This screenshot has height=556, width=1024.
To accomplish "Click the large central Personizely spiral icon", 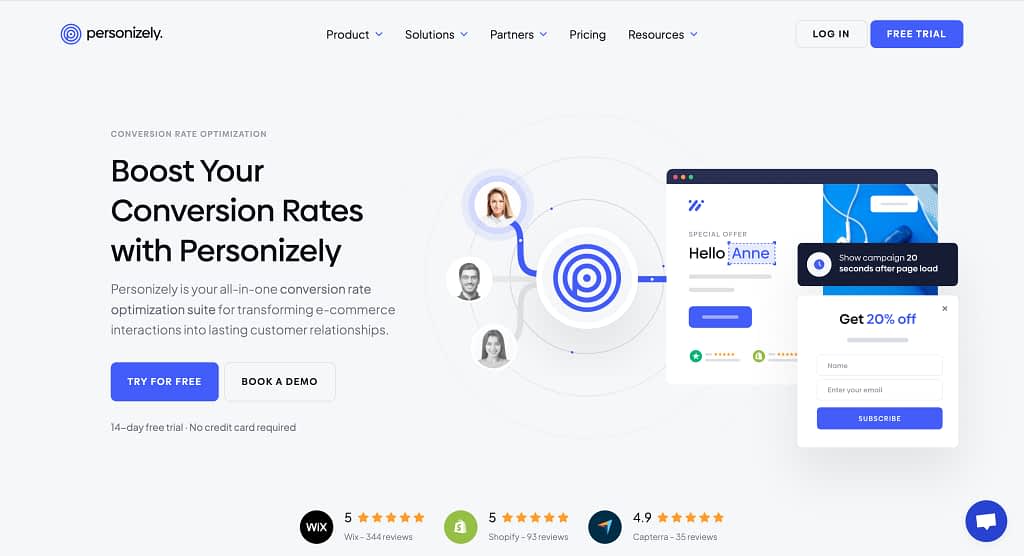I will (586, 278).
